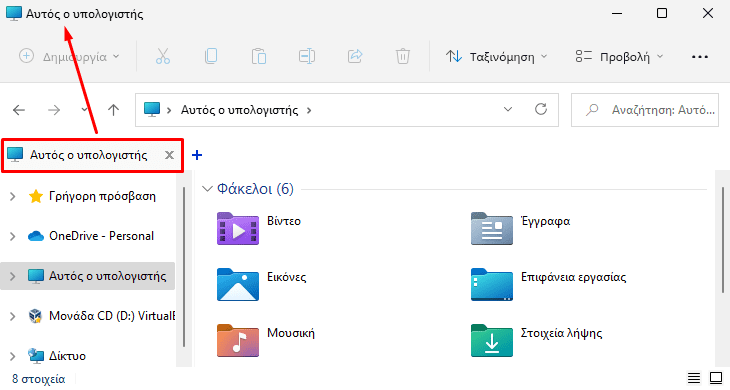Click content pane vertical scrollbar

coord(723,240)
